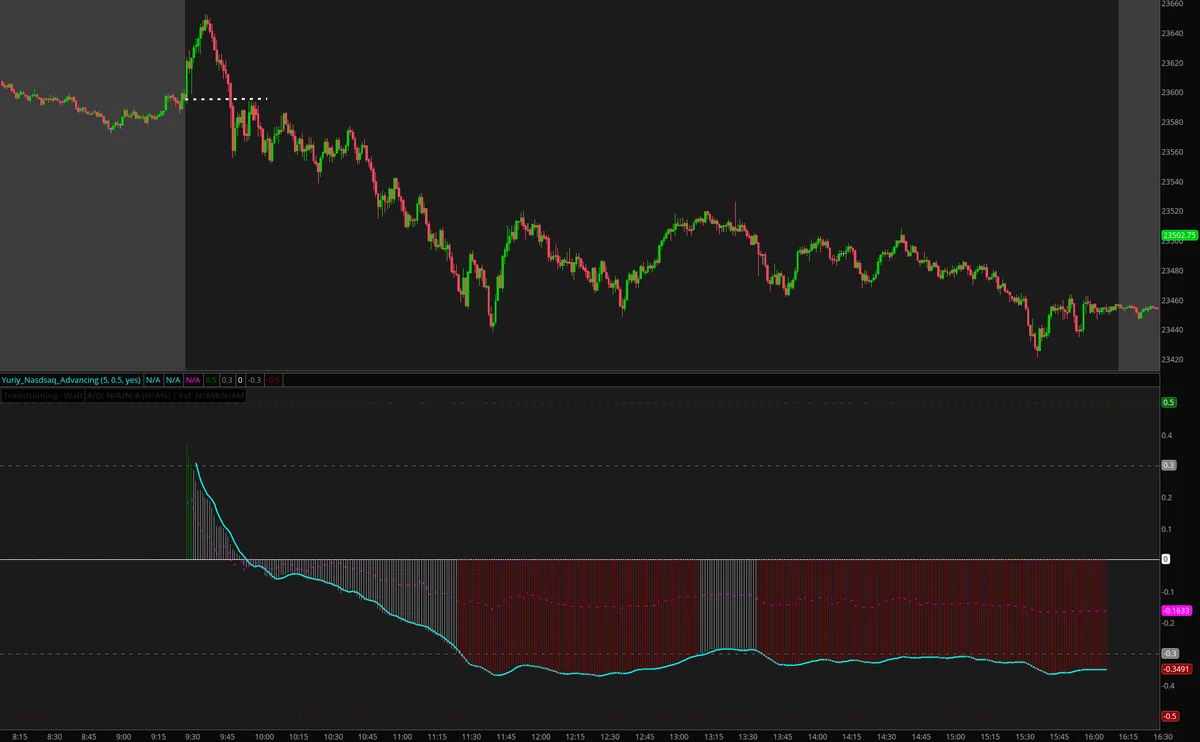
Task: Click the 23480 price axis label
Action: pyautogui.click(x=1174, y=270)
